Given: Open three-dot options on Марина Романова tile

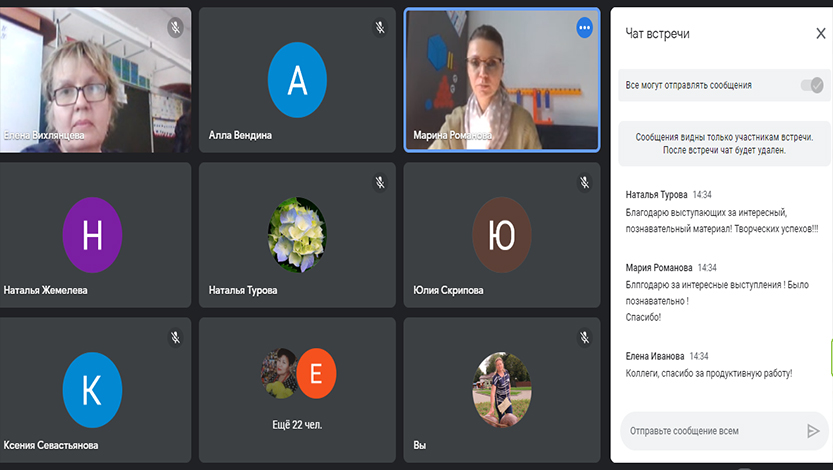Looking at the screenshot, I should (x=584, y=28).
